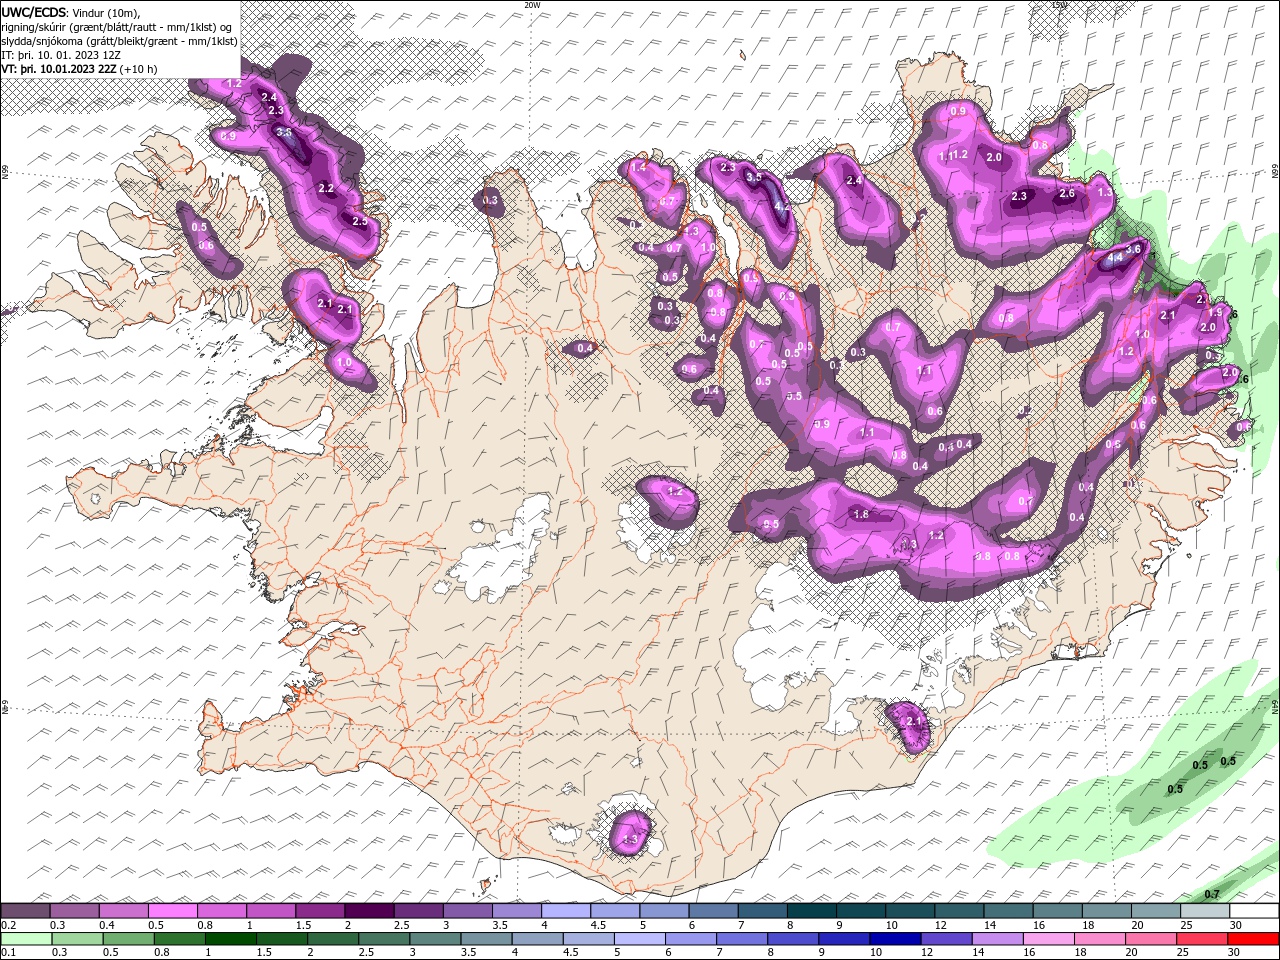
Task: Click the 'slydda/snjókoma' legend description line
Action: click(119, 41)
